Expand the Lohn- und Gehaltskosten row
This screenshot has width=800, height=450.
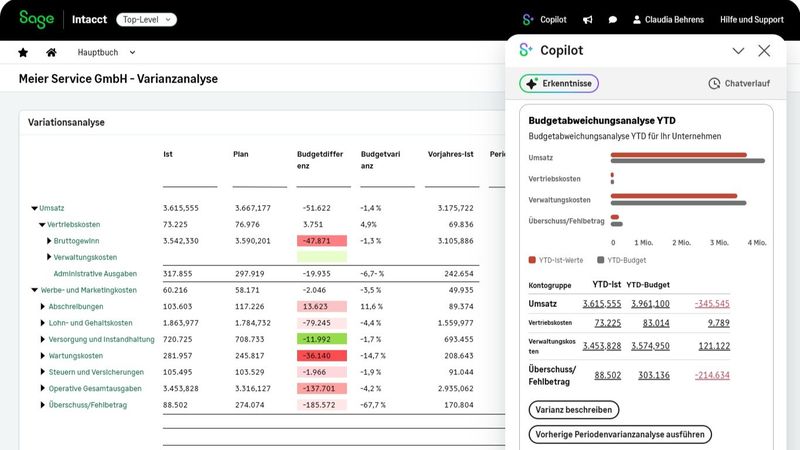pos(43,323)
